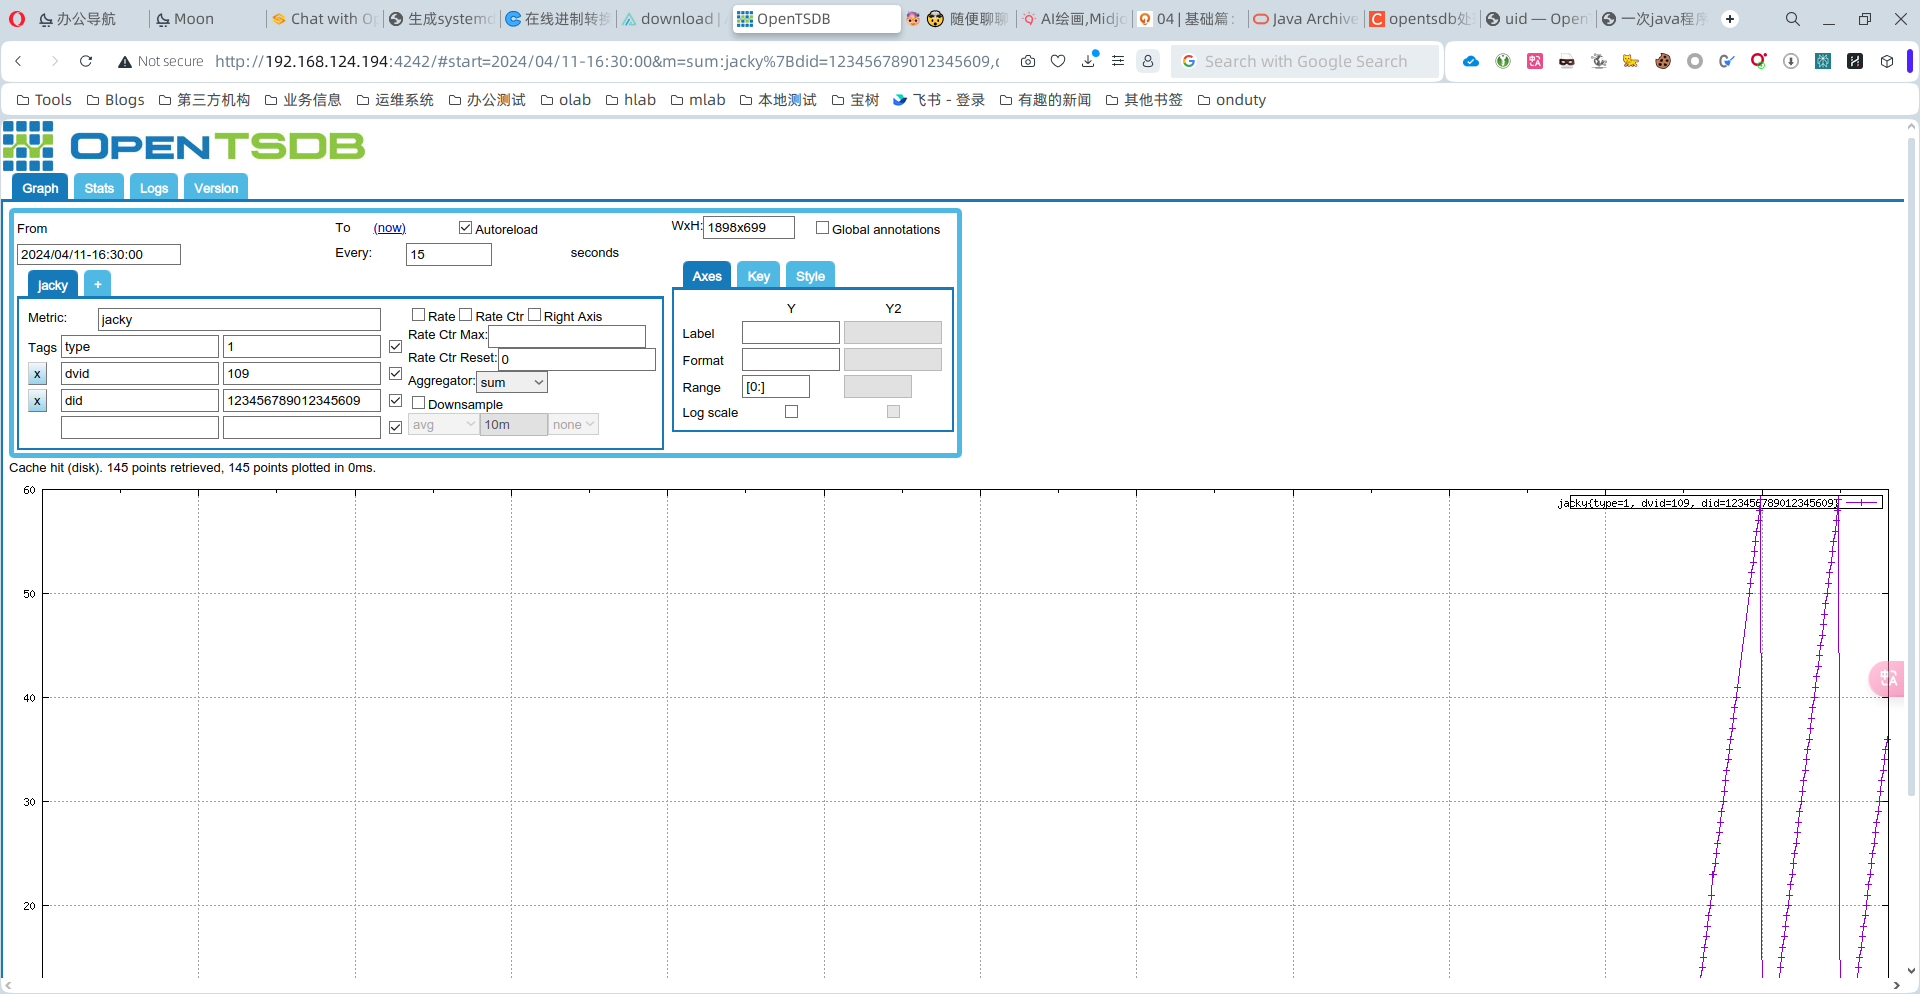The width and height of the screenshot is (1920, 994).
Task: Click the Opera menu icon
Action: [17, 19]
